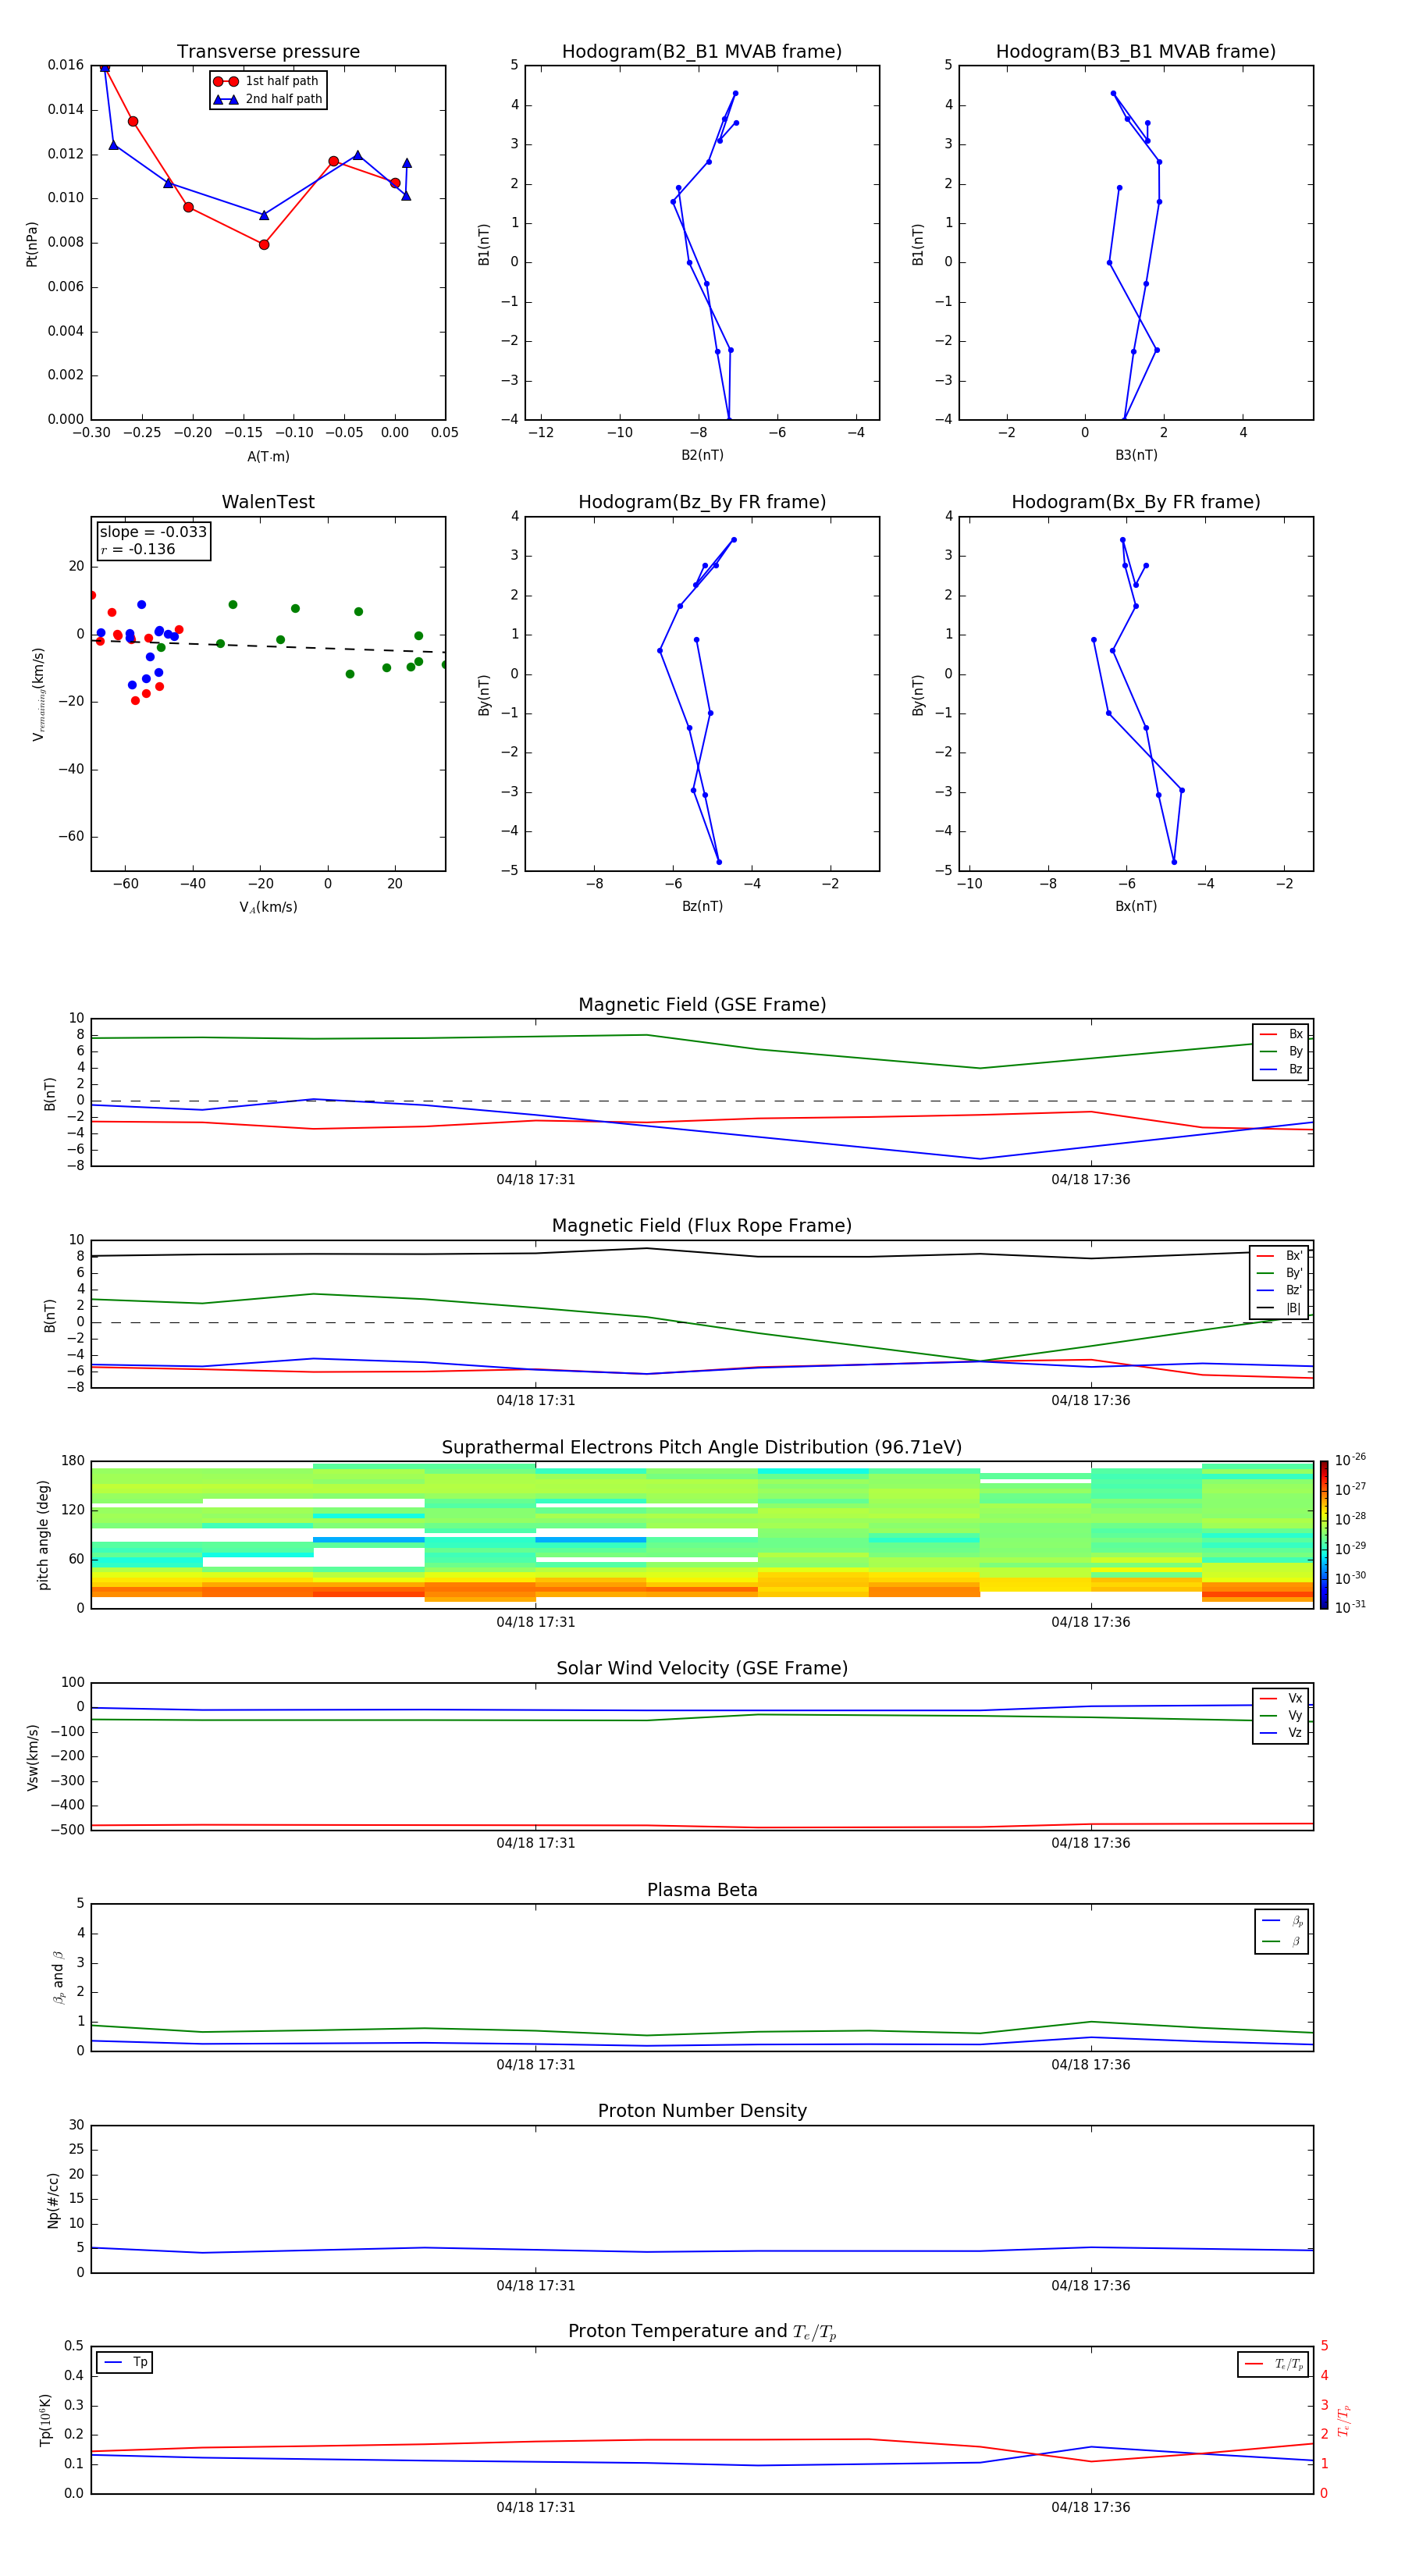Click the 10^-26 colorbar tick label
Screen dimensions: 1405x2576
(1350, 1460)
